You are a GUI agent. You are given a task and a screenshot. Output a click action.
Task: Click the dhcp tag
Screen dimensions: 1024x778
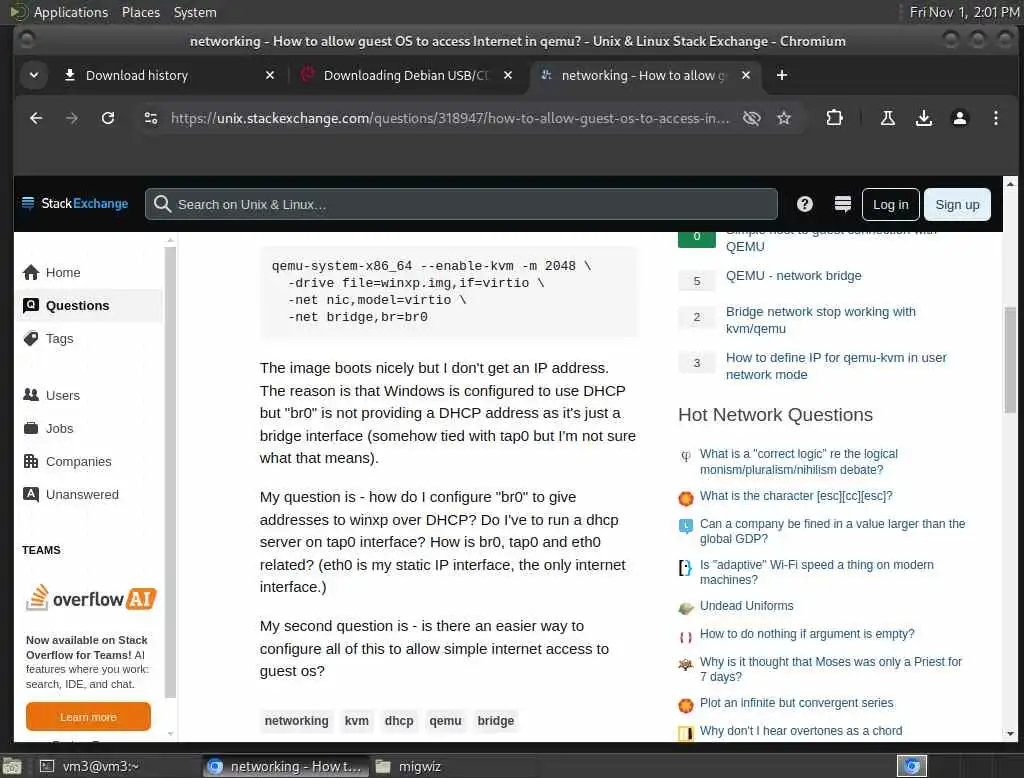(399, 721)
